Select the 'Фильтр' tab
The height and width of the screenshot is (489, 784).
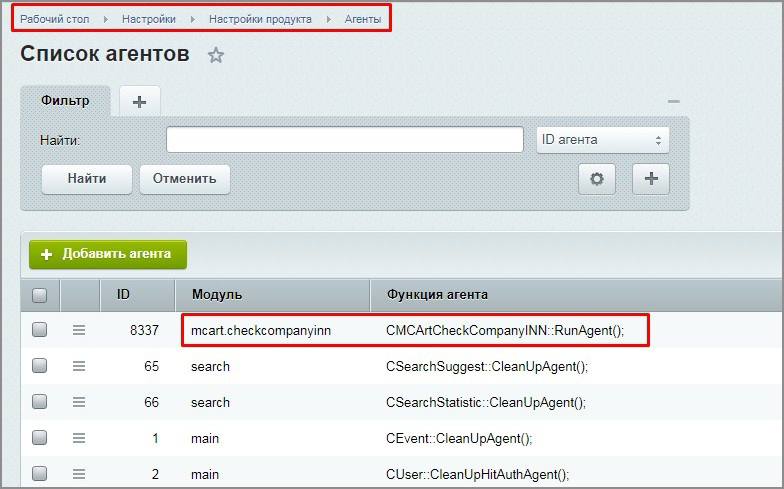(65, 101)
